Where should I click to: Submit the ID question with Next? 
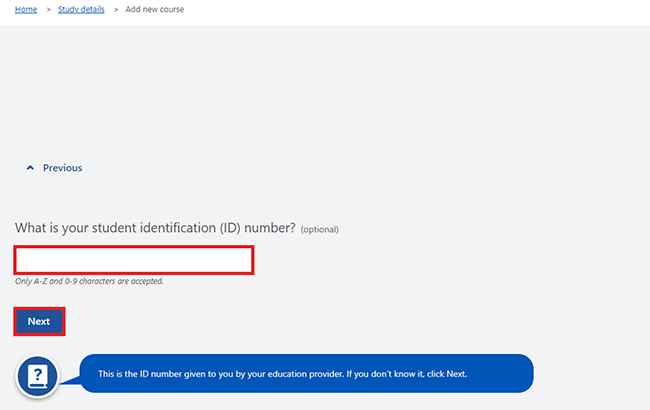click(39, 321)
